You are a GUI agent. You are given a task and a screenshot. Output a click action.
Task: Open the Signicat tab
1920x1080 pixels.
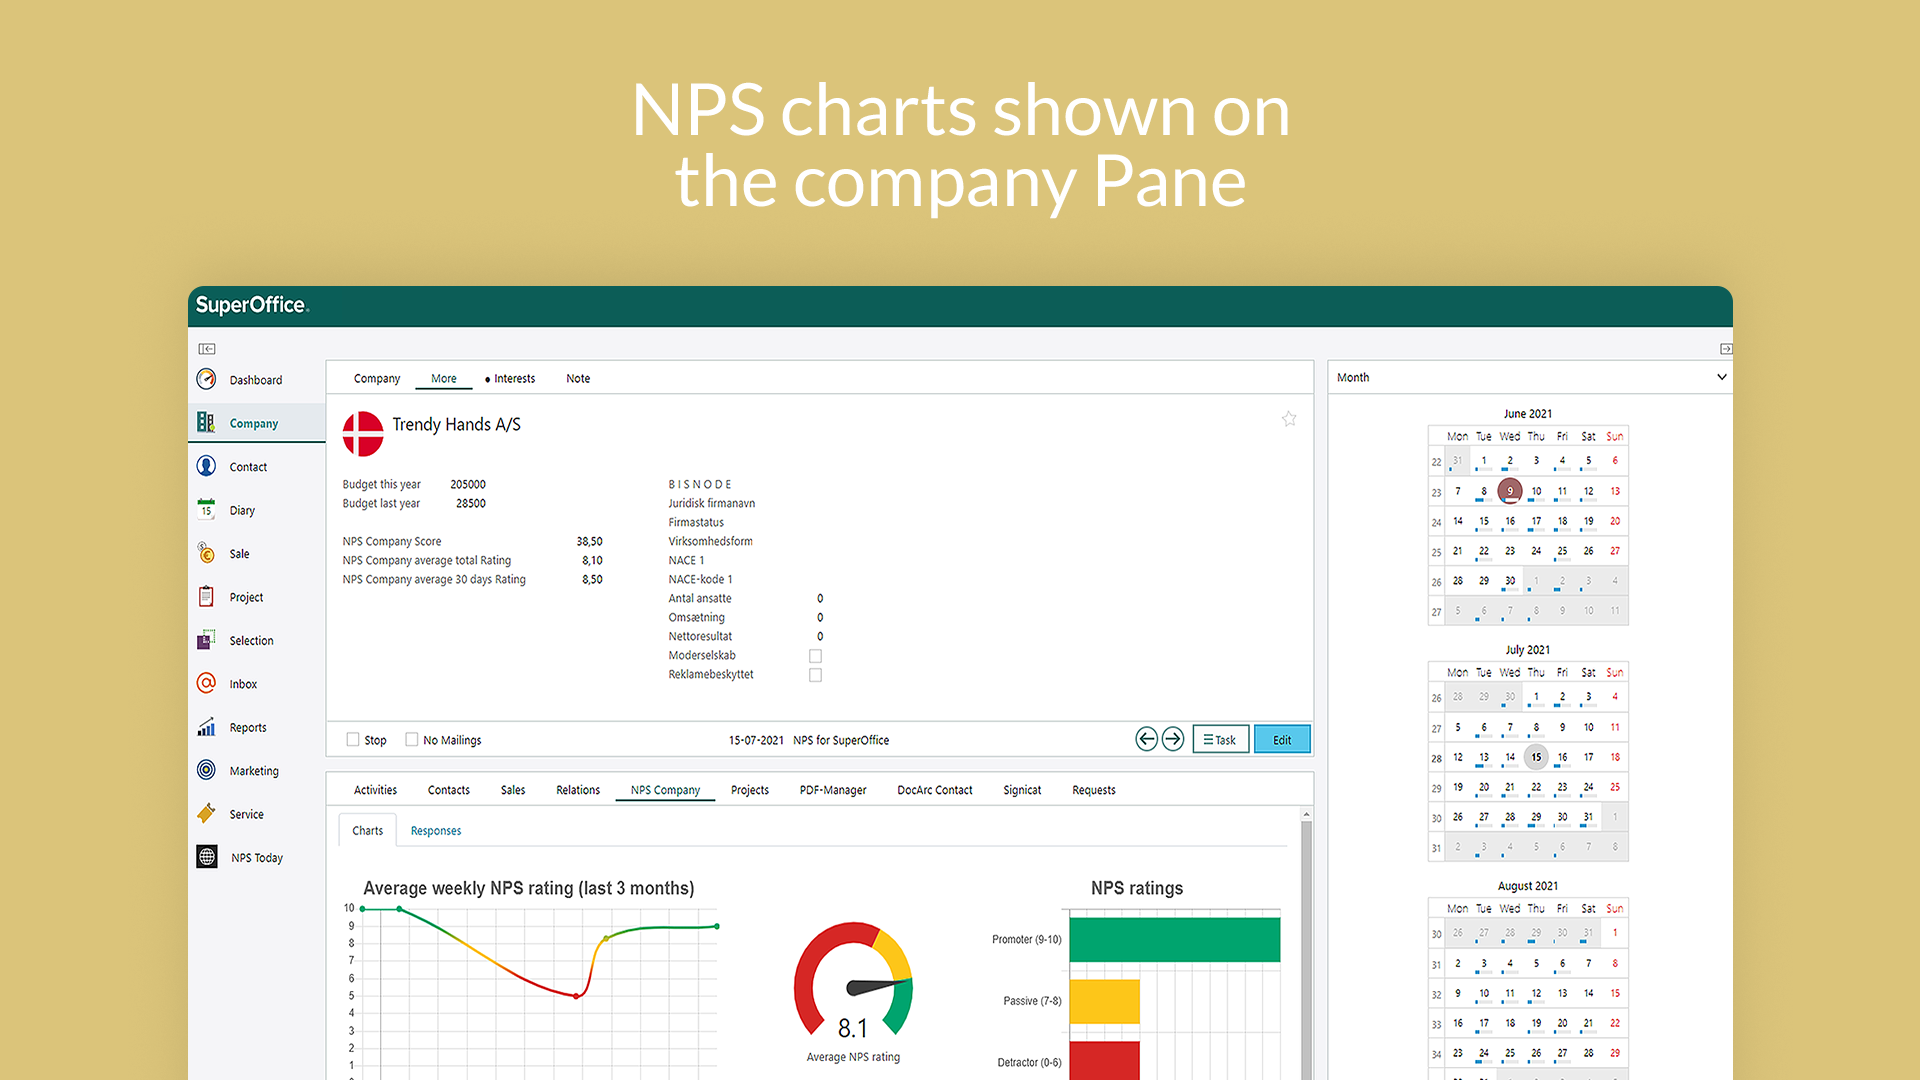[x=1022, y=790]
